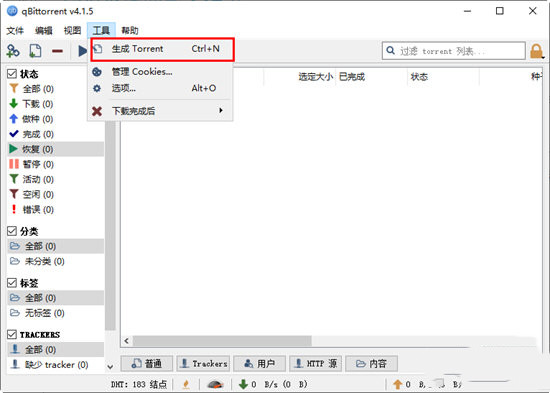Open the 帮助 menu
The image size is (550, 393).
130,31
